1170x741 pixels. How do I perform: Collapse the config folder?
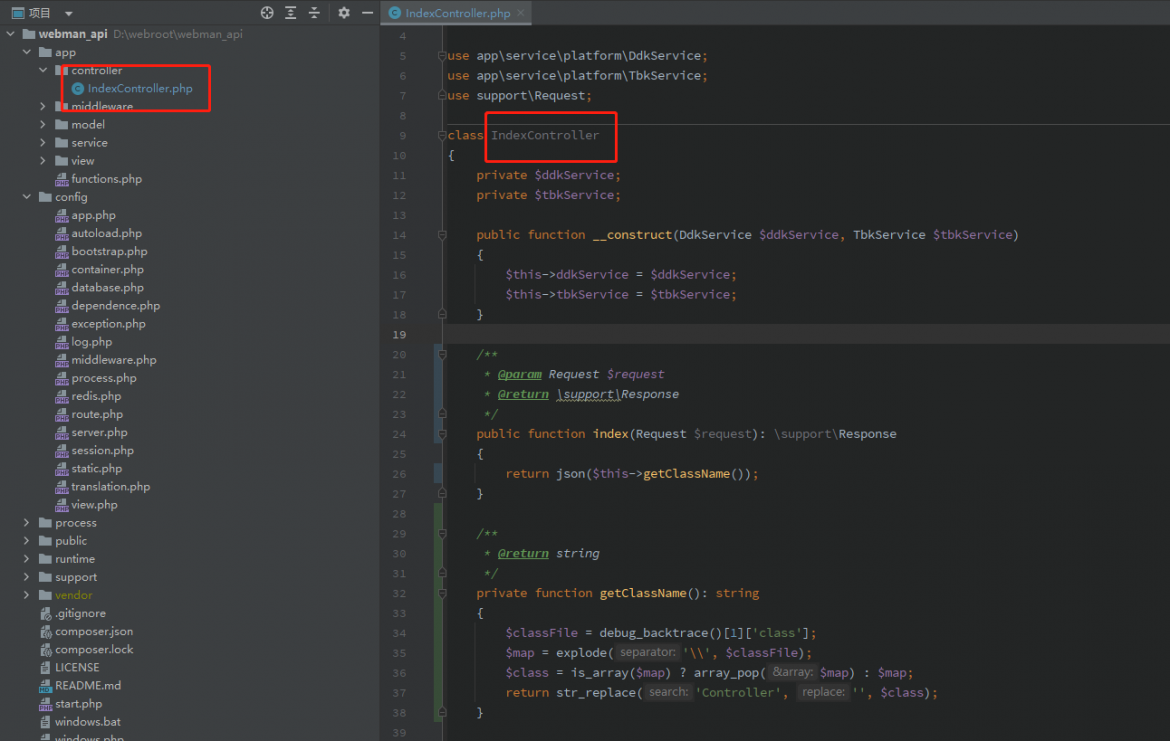tap(27, 197)
